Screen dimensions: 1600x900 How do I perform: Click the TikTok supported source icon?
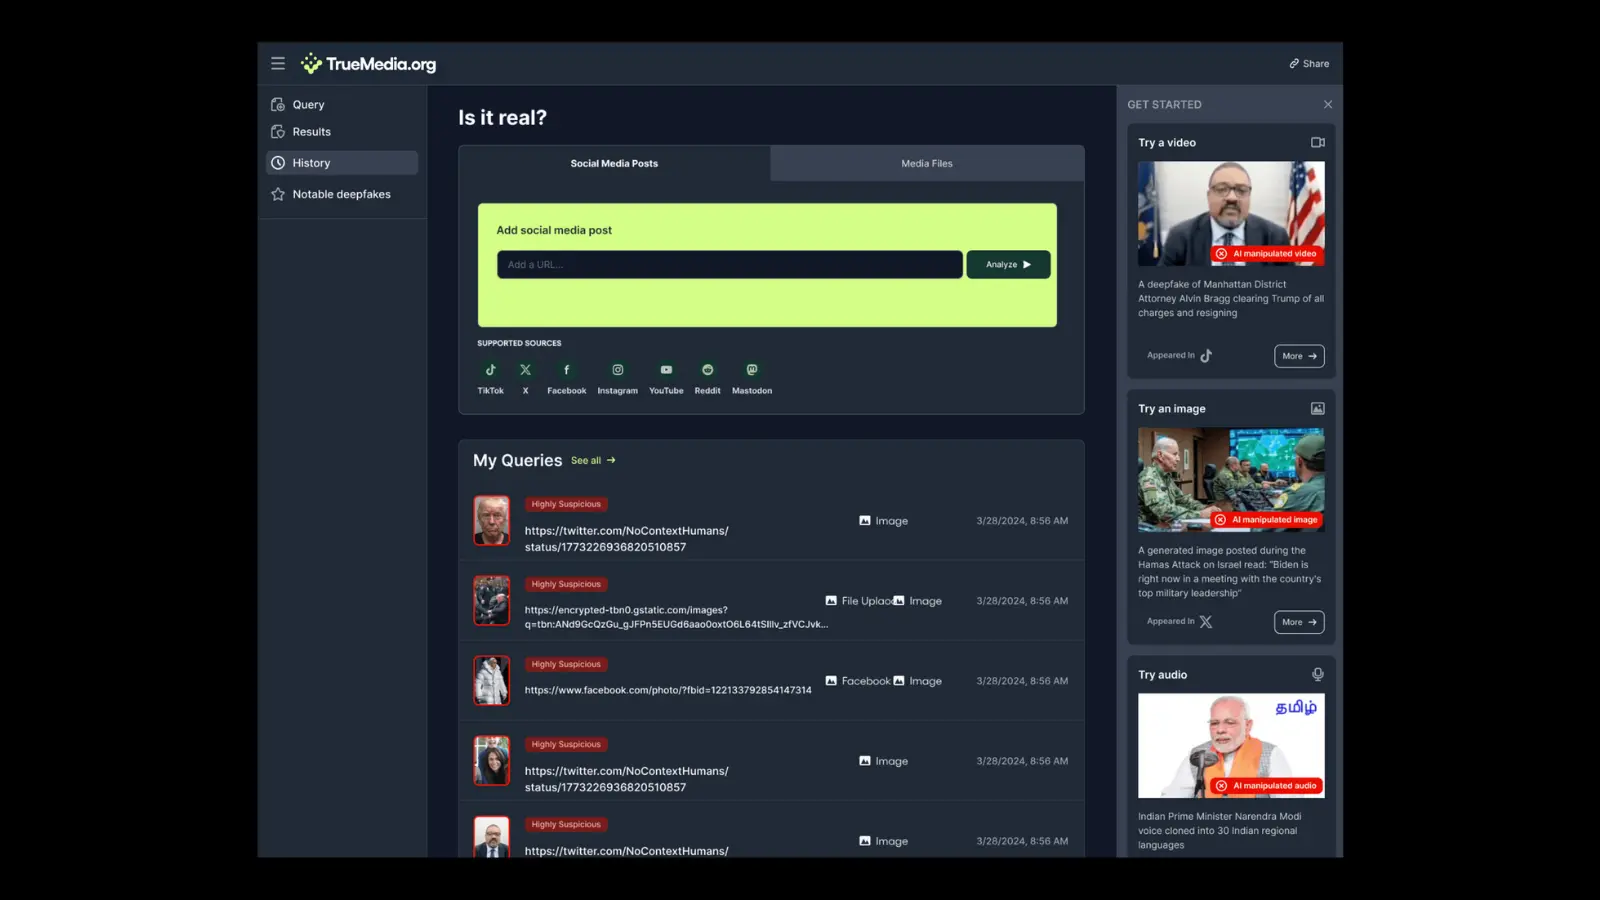point(490,370)
